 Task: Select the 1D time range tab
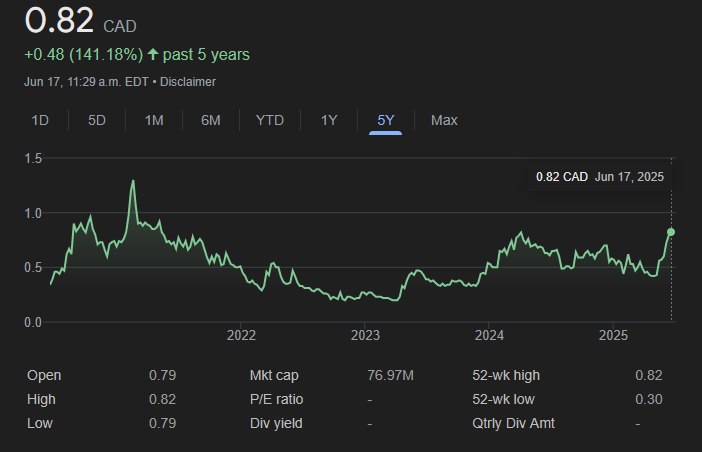(40, 120)
